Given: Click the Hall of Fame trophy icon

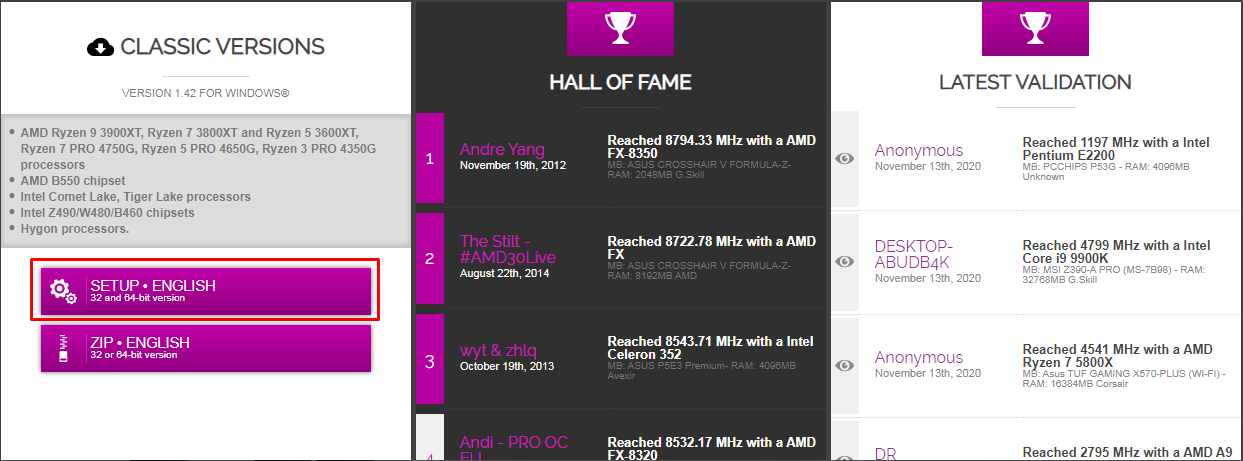Looking at the screenshot, I should (620, 27).
